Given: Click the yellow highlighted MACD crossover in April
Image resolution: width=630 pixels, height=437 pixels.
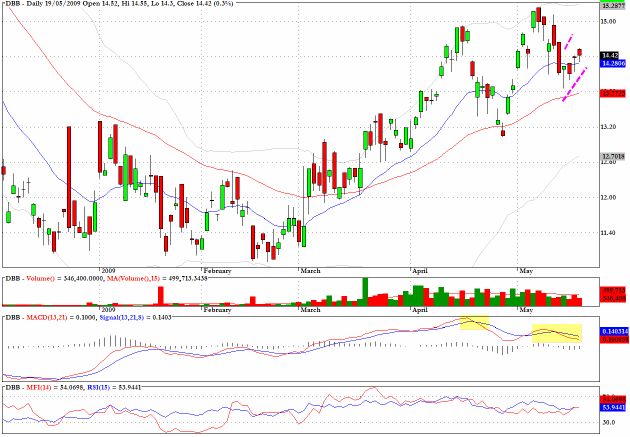Looking at the screenshot, I should [475, 323].
